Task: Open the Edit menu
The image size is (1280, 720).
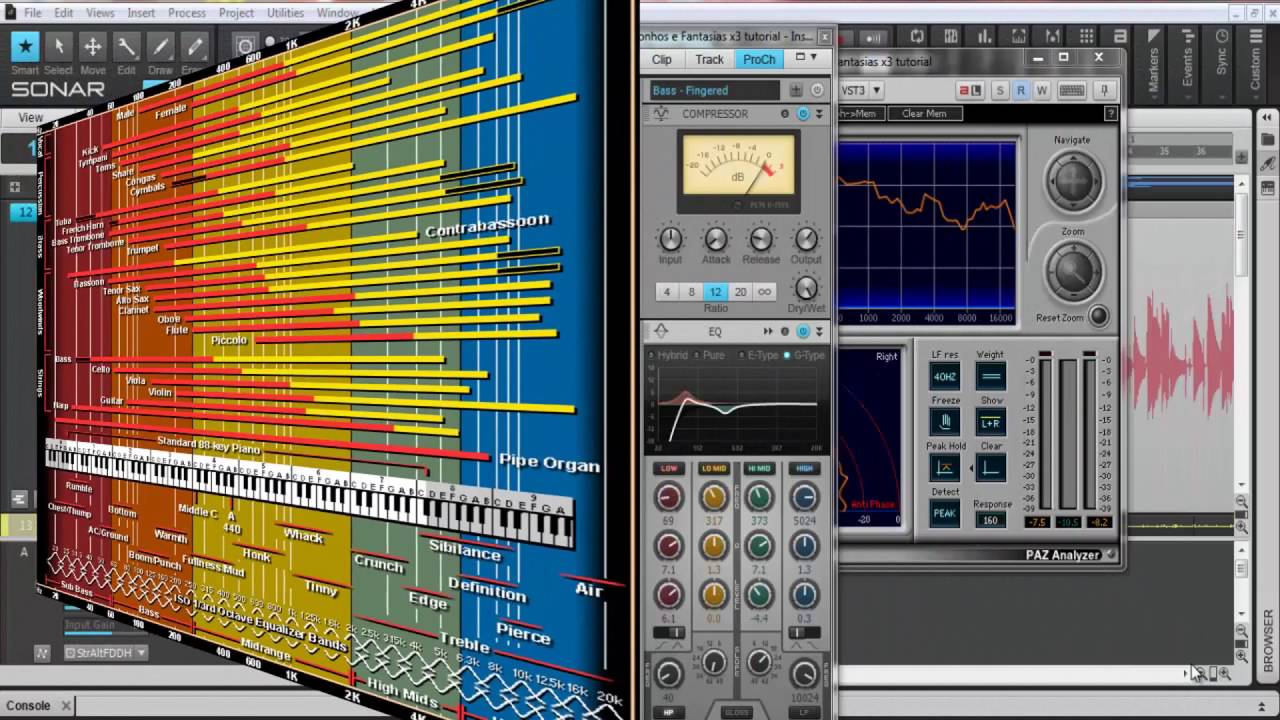Action: [x=63, y=13]
